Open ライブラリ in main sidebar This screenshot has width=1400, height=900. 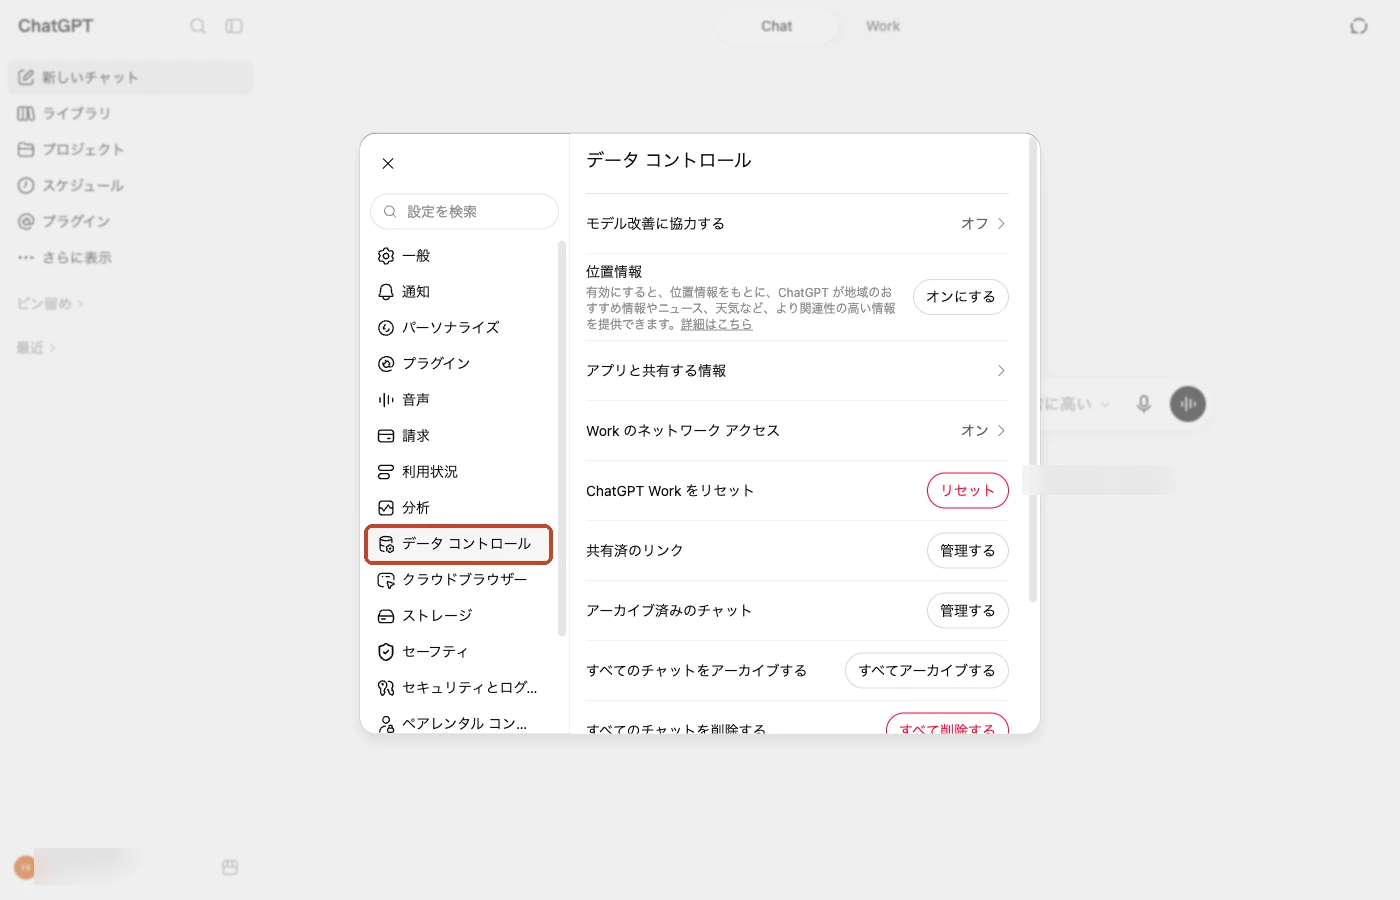pos(130,114)
